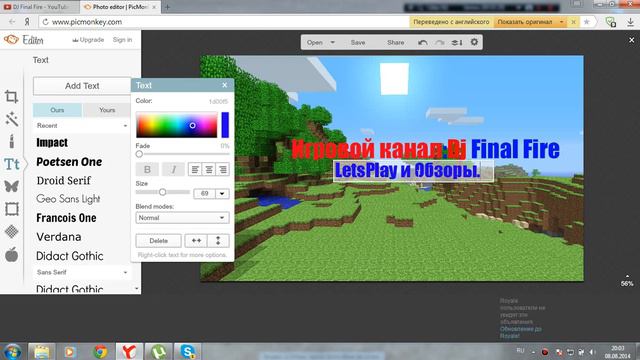Expand the Open dropdown arrow
The height and width of the screenshot is (360, 640).
[333, 42]
